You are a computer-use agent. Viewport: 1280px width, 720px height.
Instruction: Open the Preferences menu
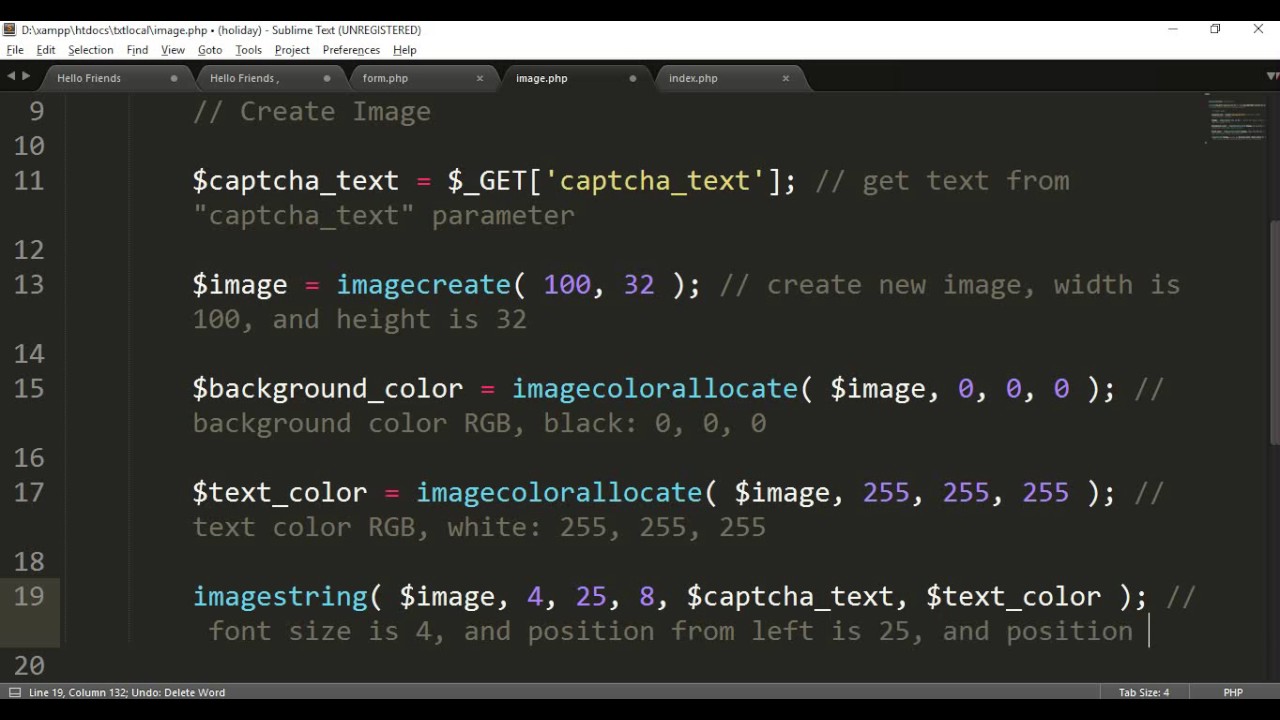(x=351, y=50)
